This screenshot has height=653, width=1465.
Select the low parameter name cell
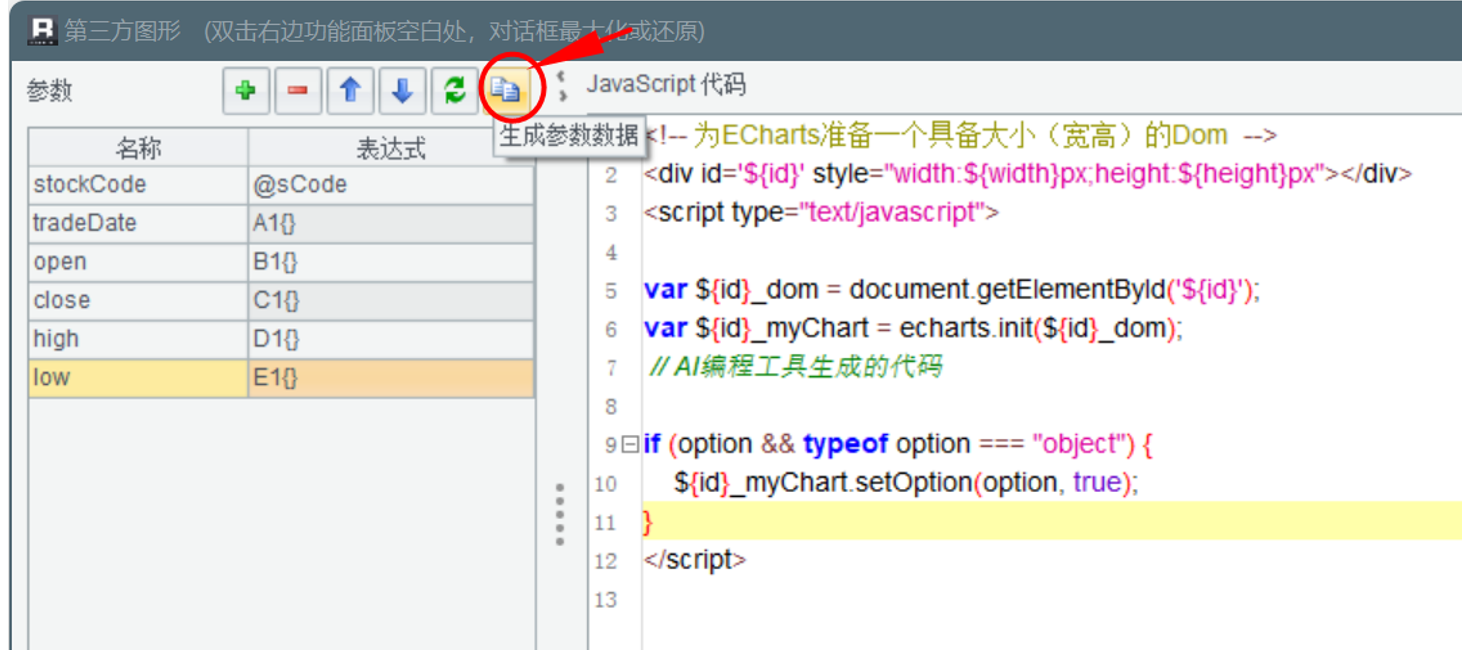click(x=138, y=378)
